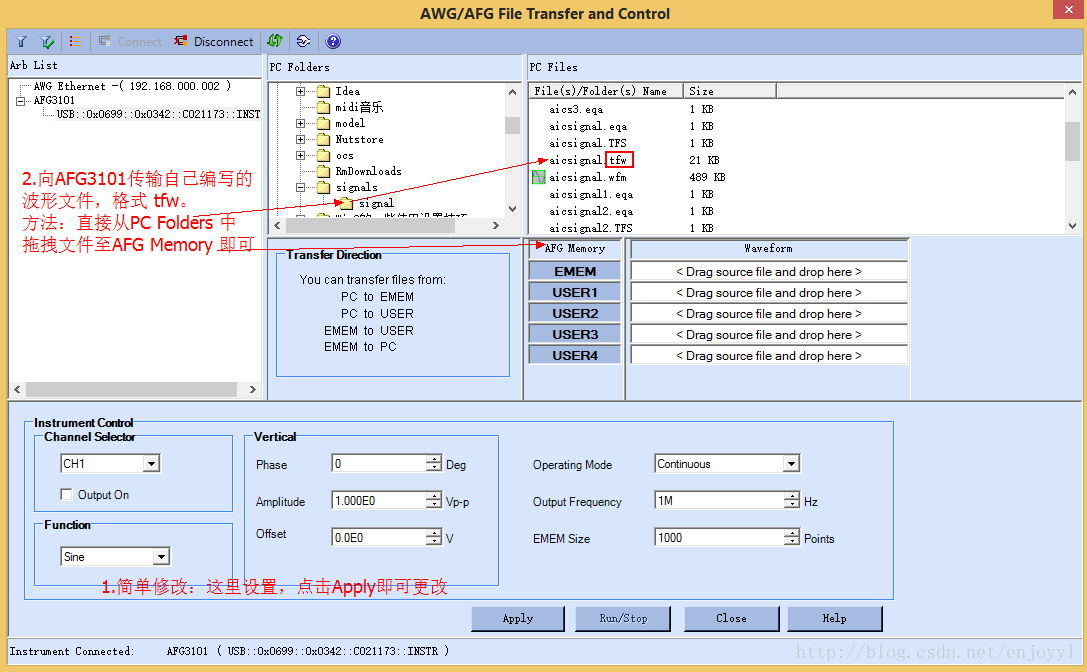Select file aicsignal1.eqa
The height and width of the screenshot is (672, 1087).
(x=591, y=195)
